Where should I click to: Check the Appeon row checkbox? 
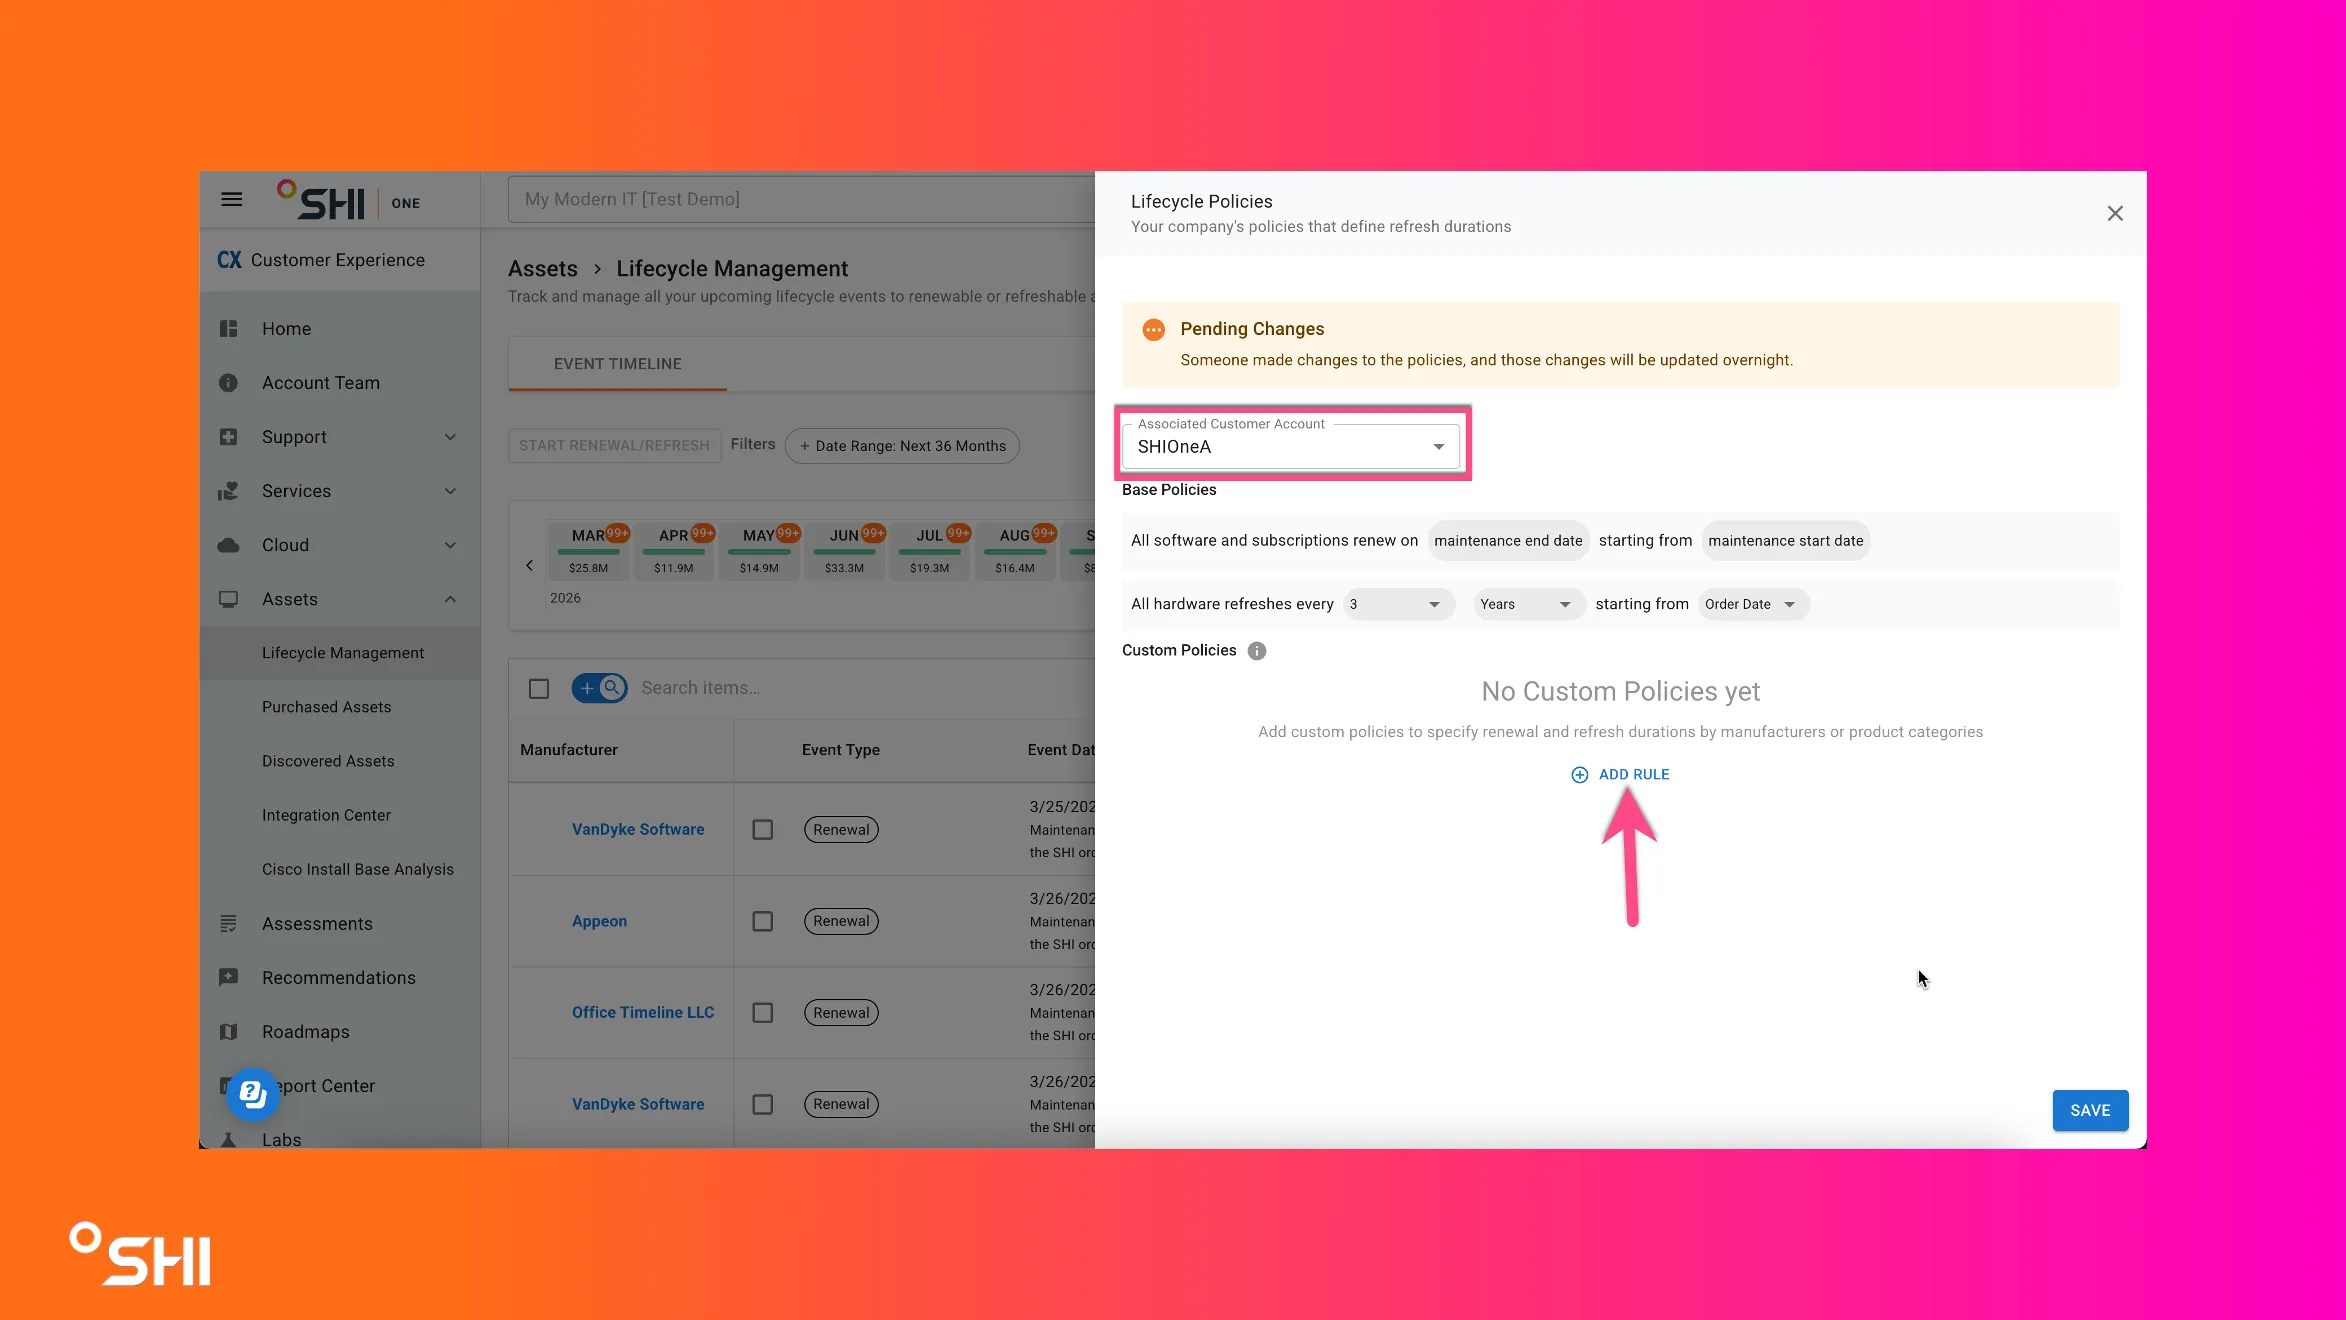coord(763,921)
